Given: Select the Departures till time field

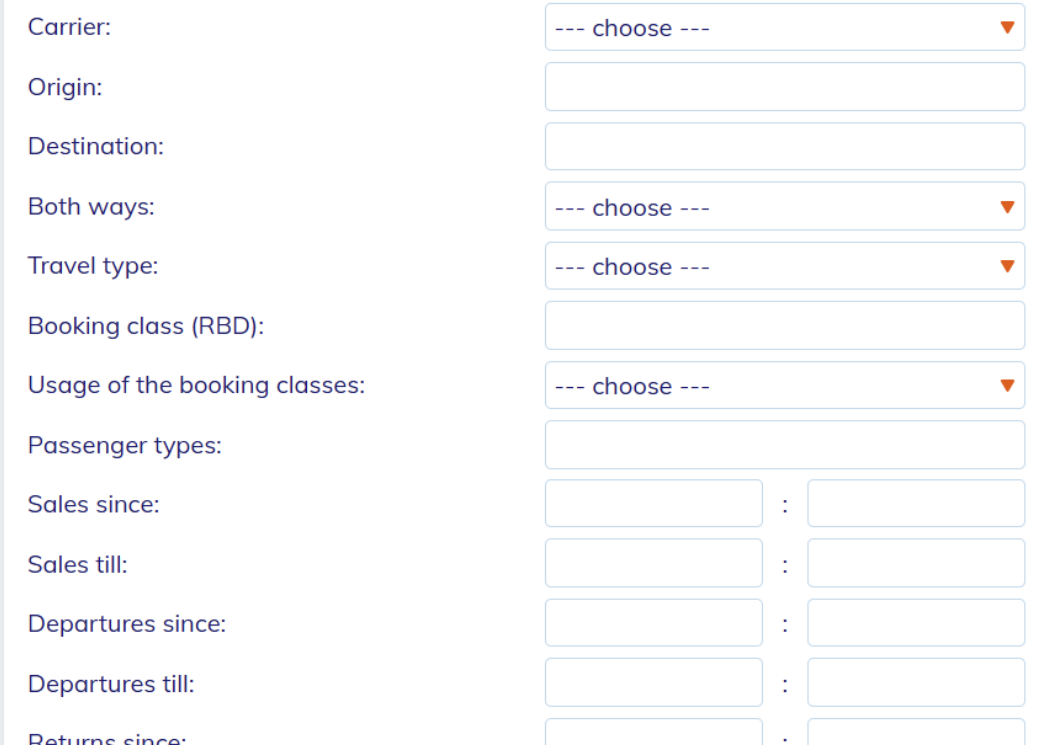Looking at the screenshot, I should pos(915,683).
